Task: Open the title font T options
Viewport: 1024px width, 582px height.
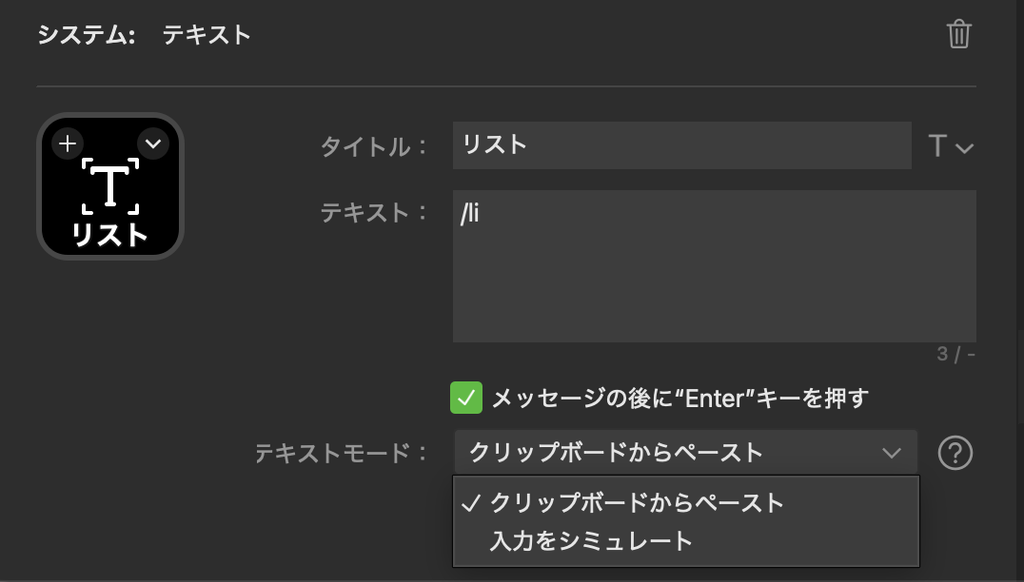Action: point(951,146)
